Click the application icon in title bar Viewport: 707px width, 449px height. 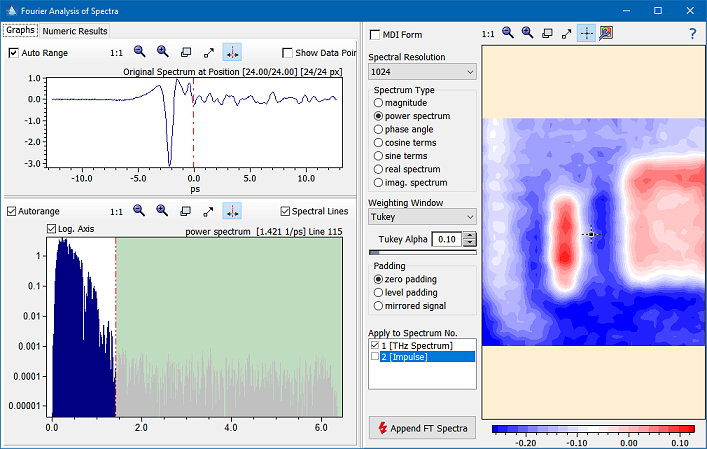tap(11, 10)
